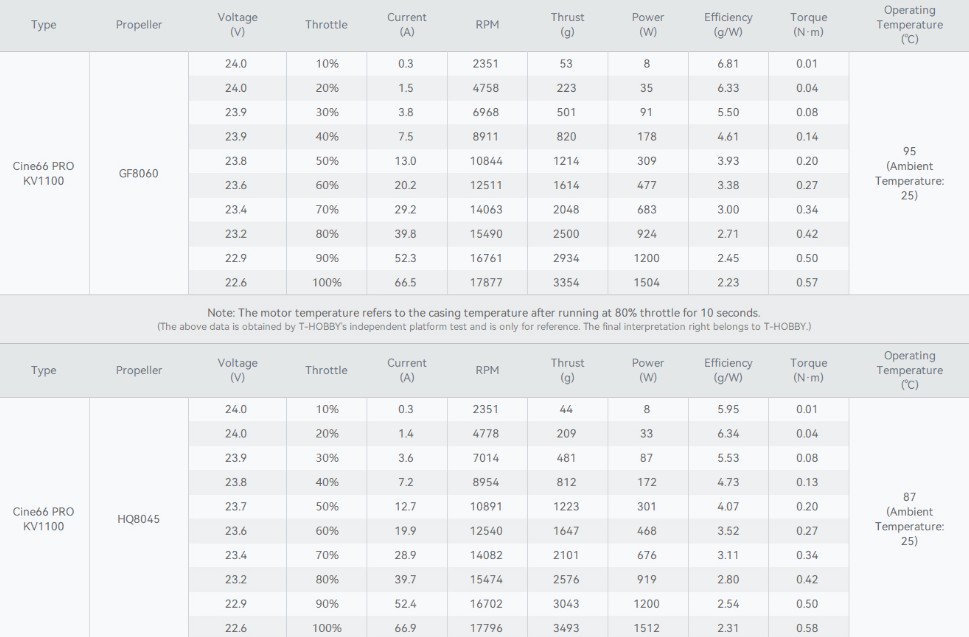Click the 3354 thrust value
Image resolution: width=969 pixels, height=637 pixels.
pos(567,282)
